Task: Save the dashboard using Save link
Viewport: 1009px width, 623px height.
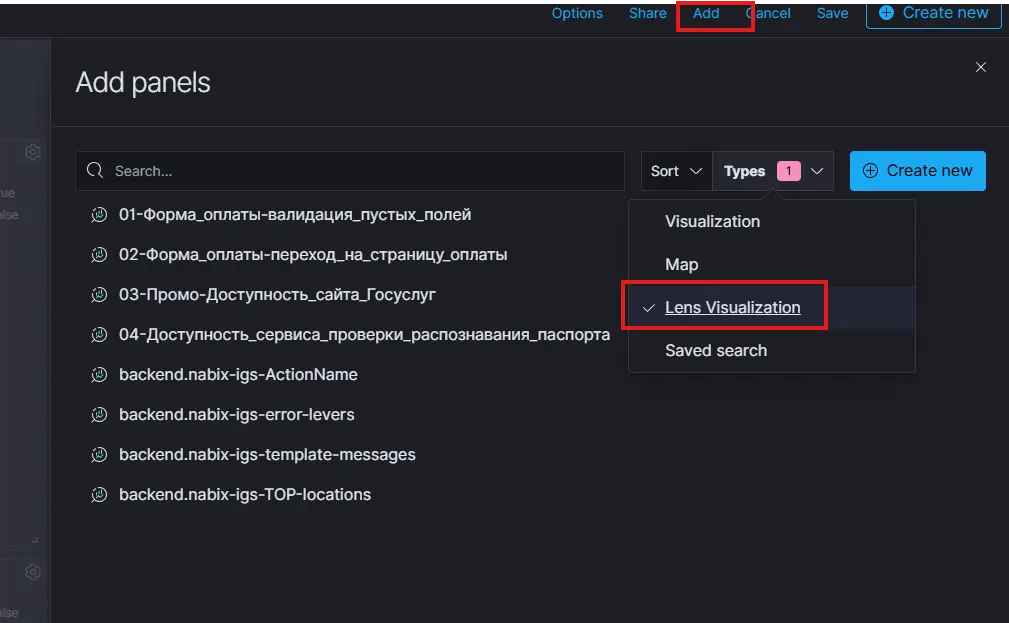Action: click(832, 13)
